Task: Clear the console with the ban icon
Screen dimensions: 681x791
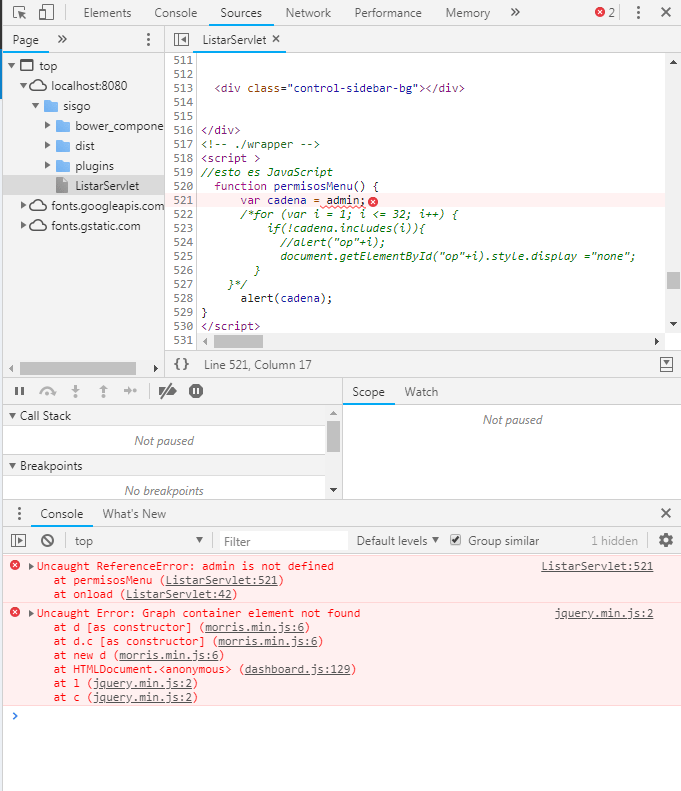Action: click(x=47, y=541)
